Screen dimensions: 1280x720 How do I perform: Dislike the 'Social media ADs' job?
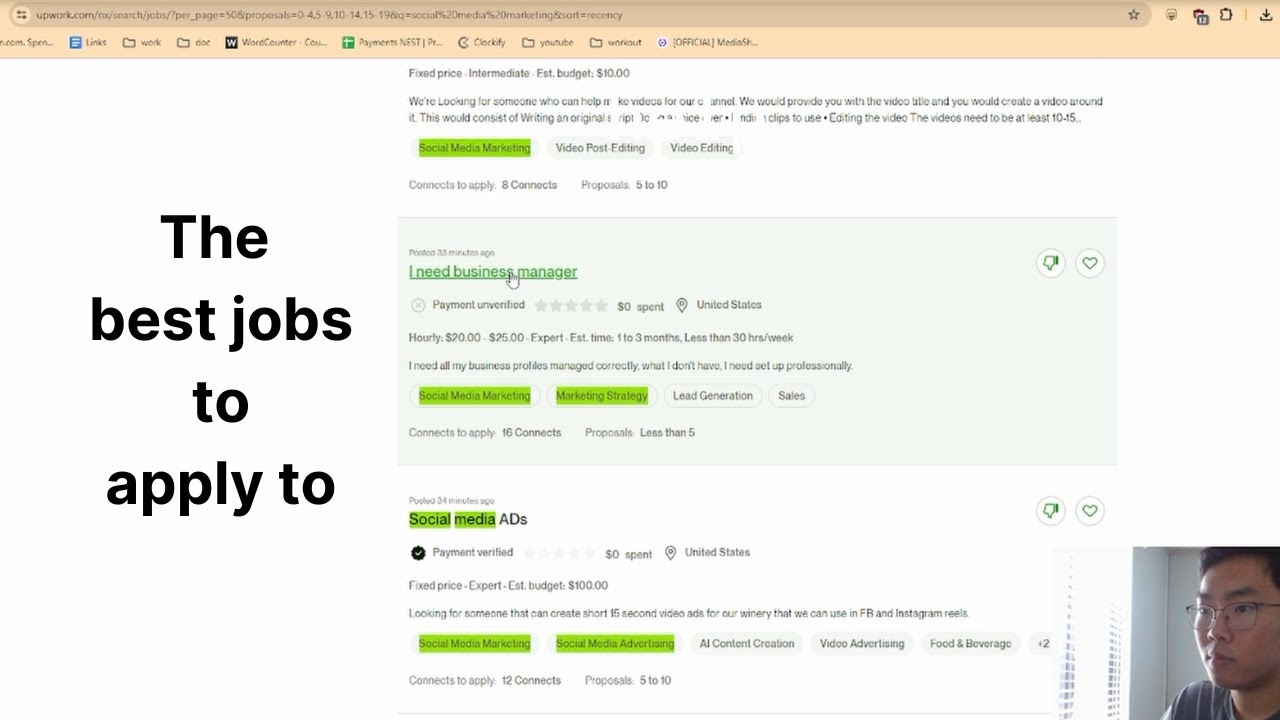point(1051,511)
